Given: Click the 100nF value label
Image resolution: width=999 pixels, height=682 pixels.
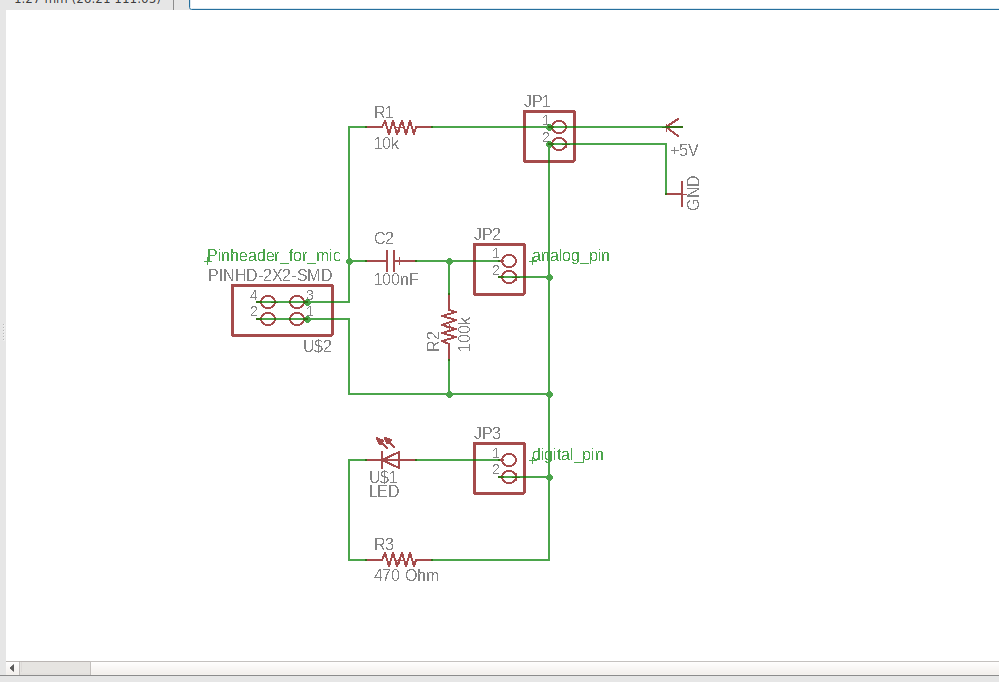Looking at the screenshot, I should [396, 279].
